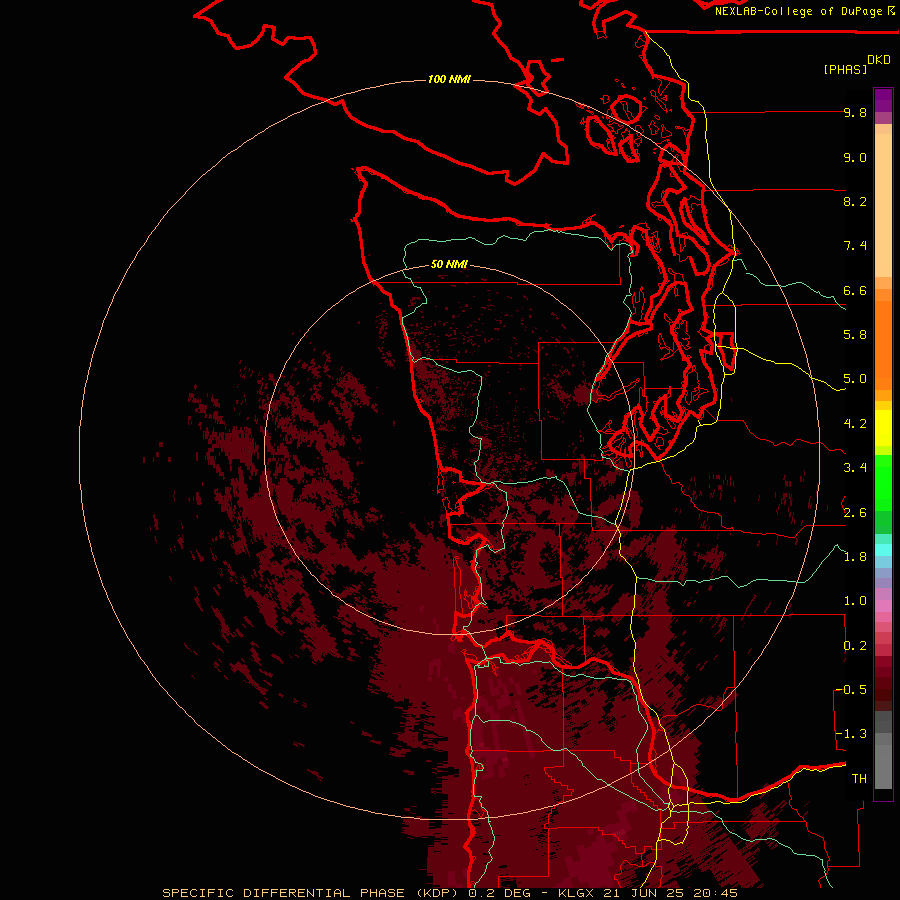Click the 100 NMI range ring label
This screenshot has width=900, height=900.
[449, 79]
